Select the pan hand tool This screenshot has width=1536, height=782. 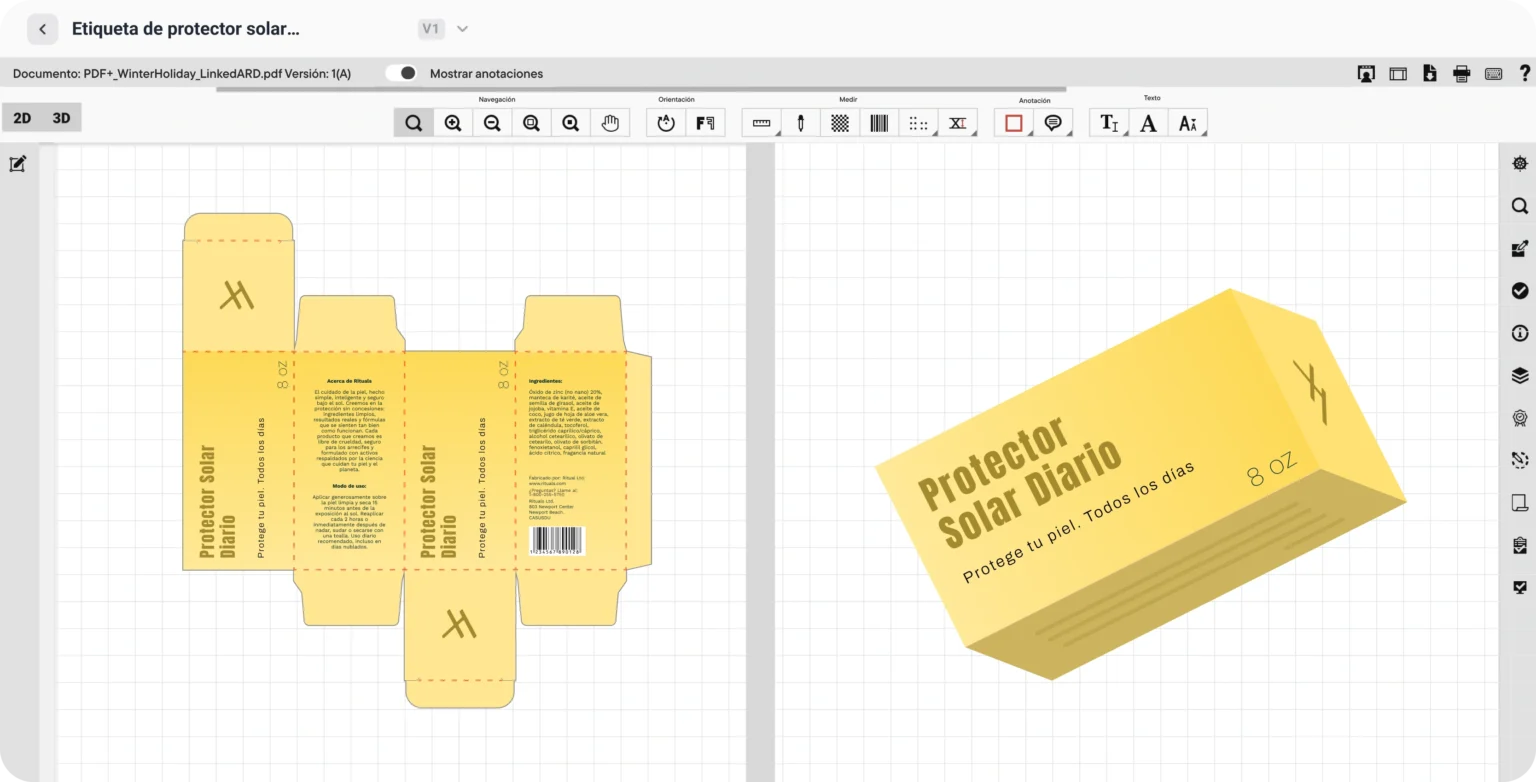pos(610,123)
